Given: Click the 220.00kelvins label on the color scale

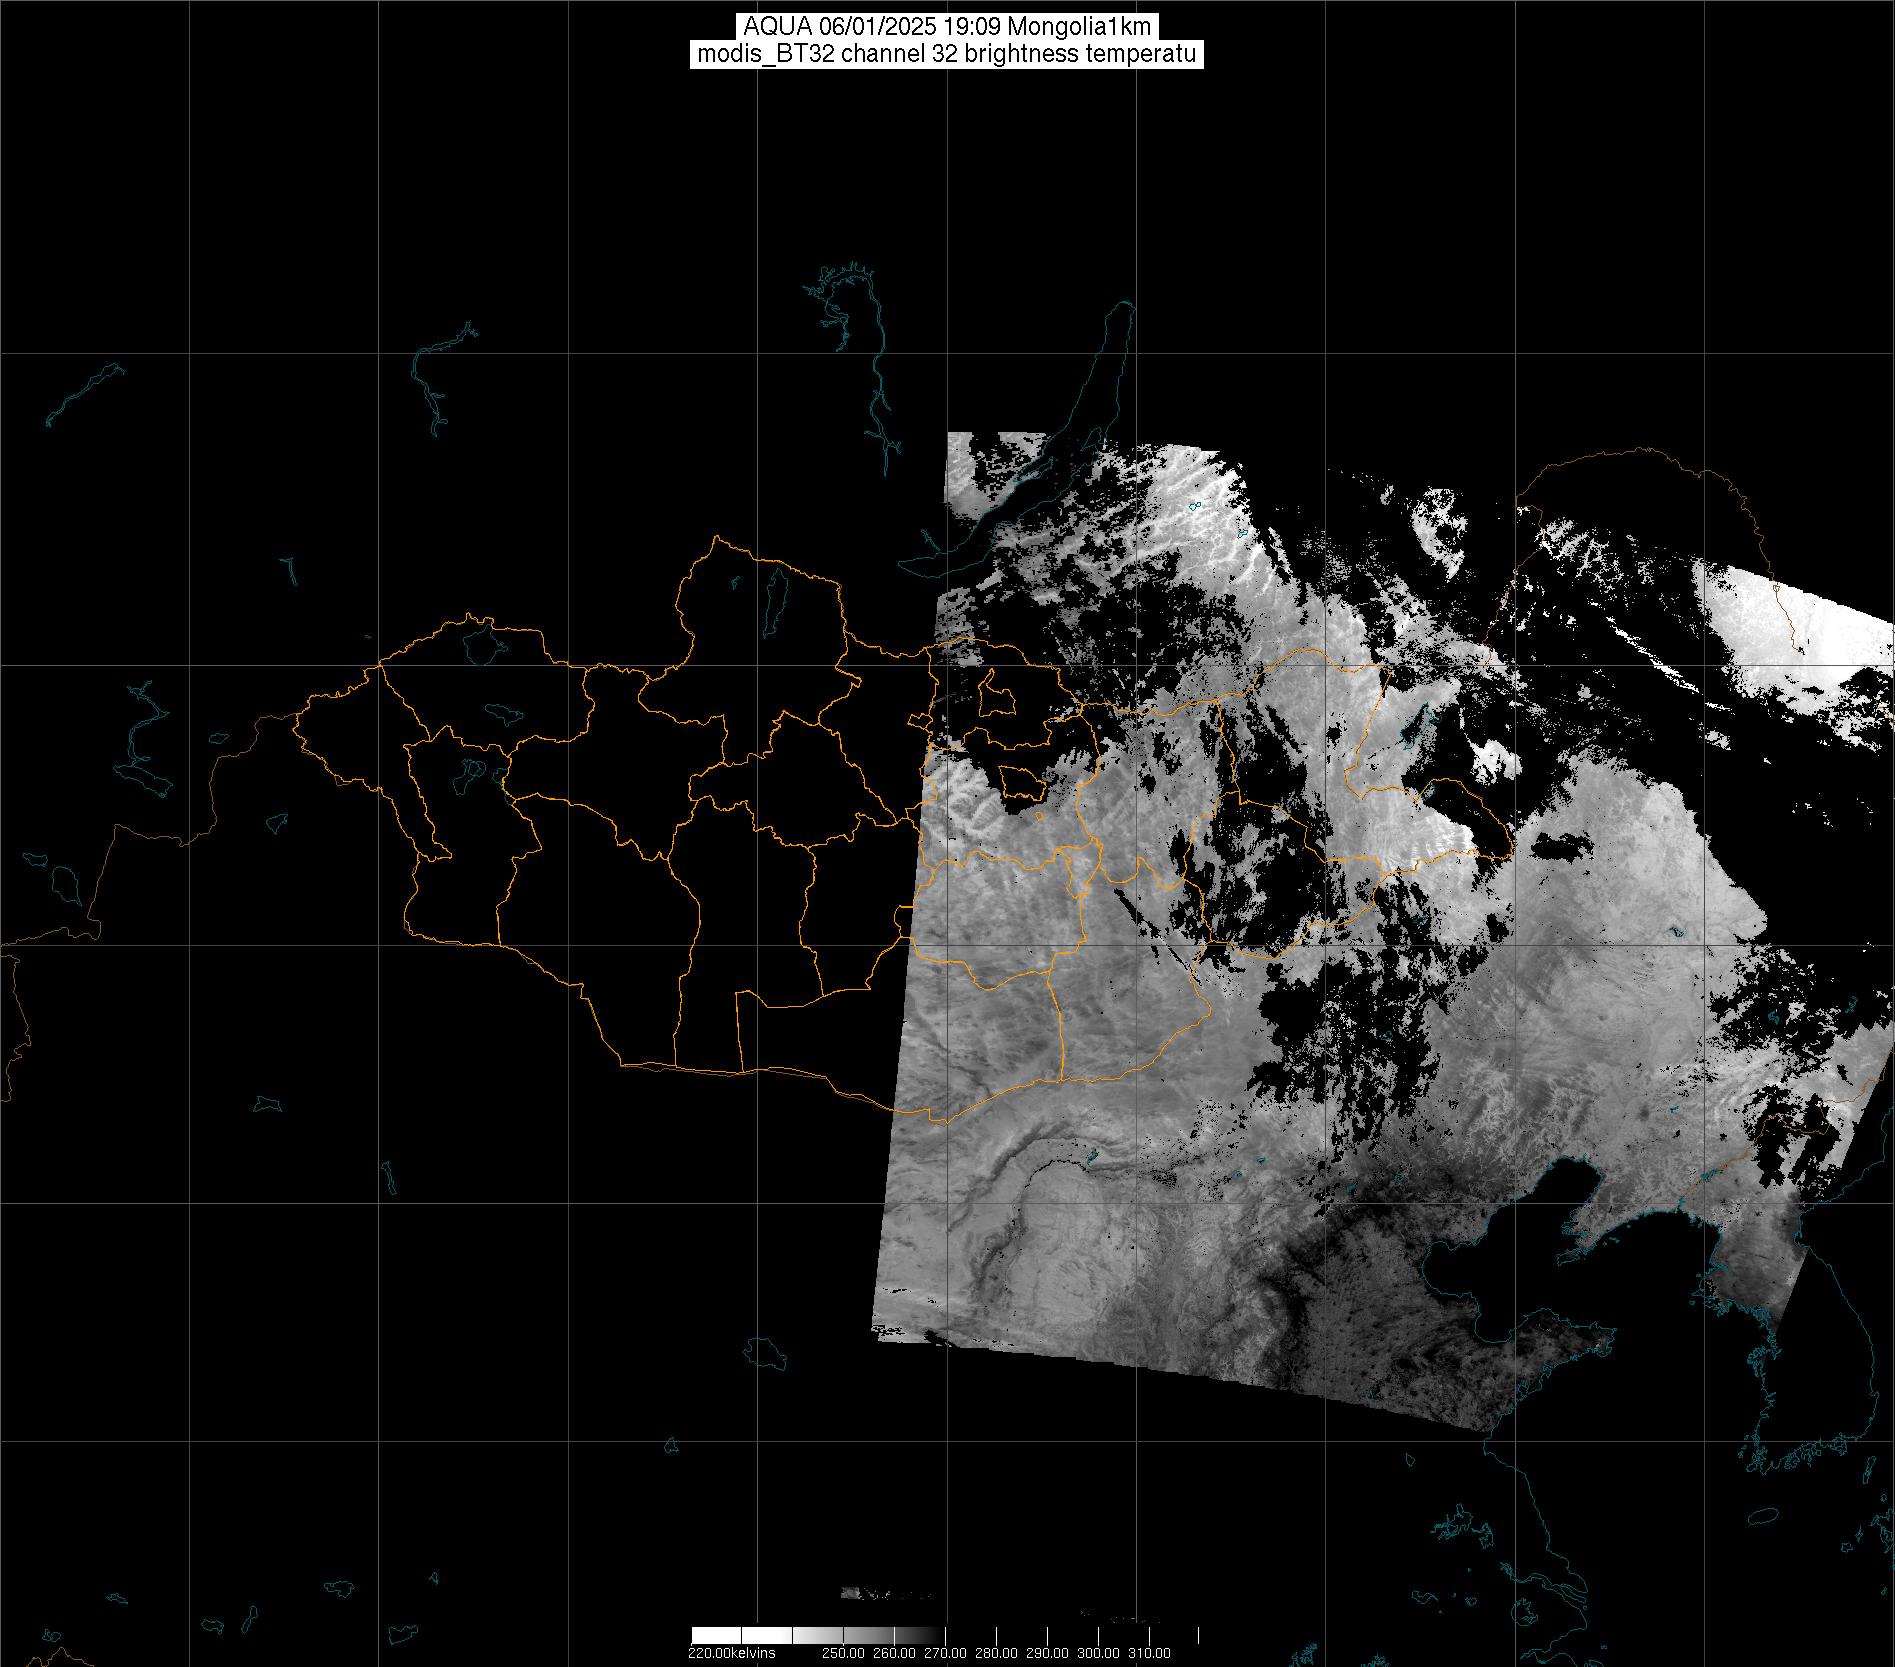Looking at the screenshot, I should click(x=731, y=1653).
